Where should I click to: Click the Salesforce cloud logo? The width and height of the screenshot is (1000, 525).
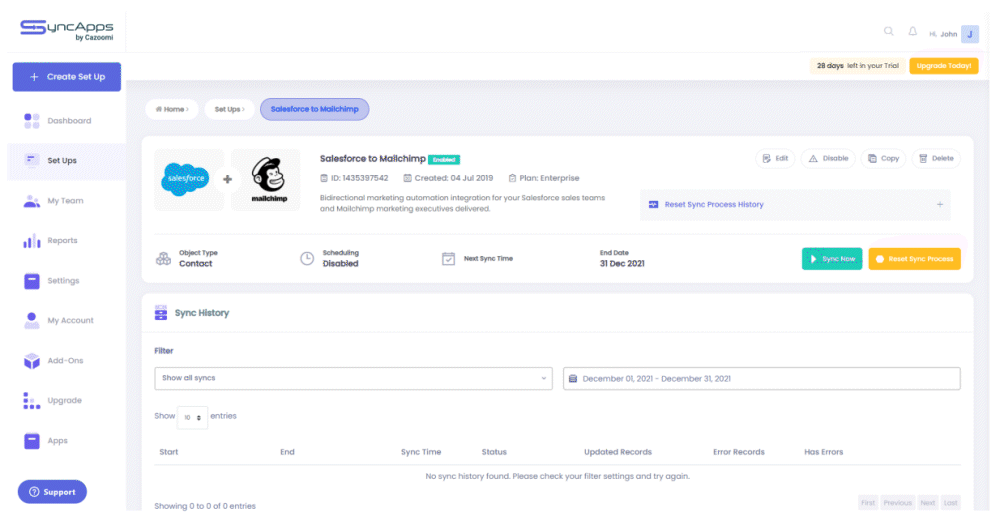click(186, 179)
